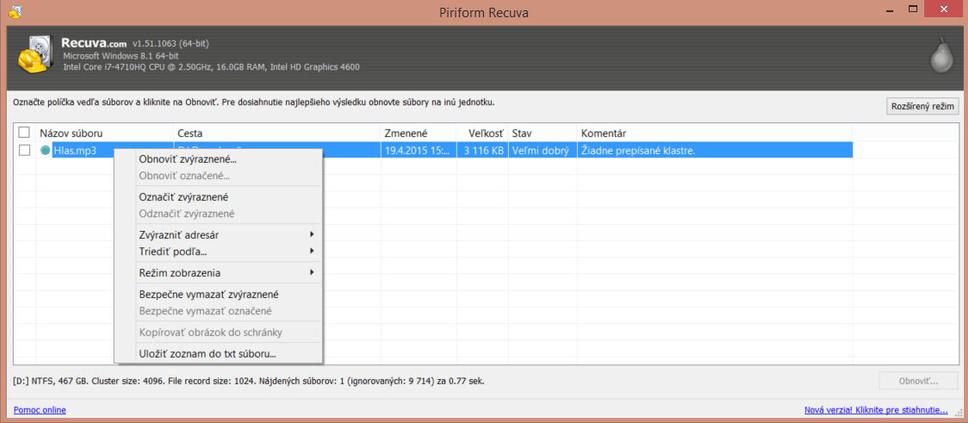Click greyed Kopírovať obrázok do schránky entry

219,333
